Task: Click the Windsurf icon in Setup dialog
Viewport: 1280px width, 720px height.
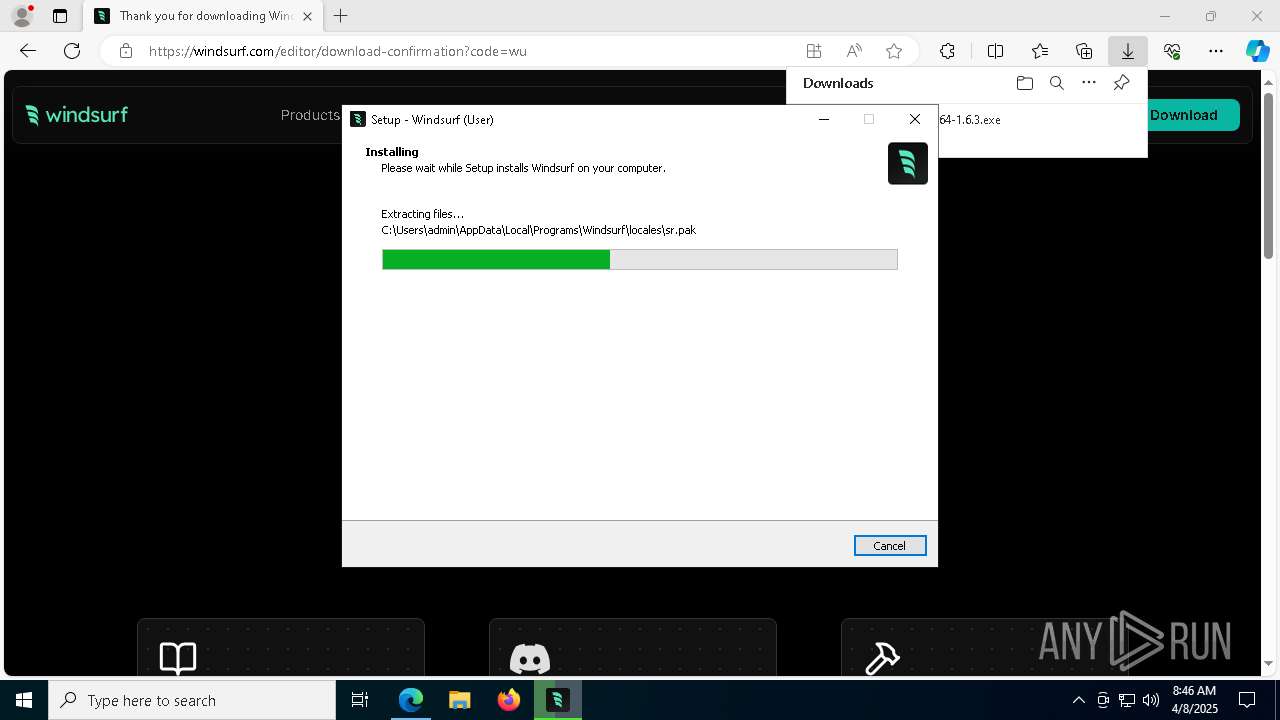Action: (x=908, y=164)
